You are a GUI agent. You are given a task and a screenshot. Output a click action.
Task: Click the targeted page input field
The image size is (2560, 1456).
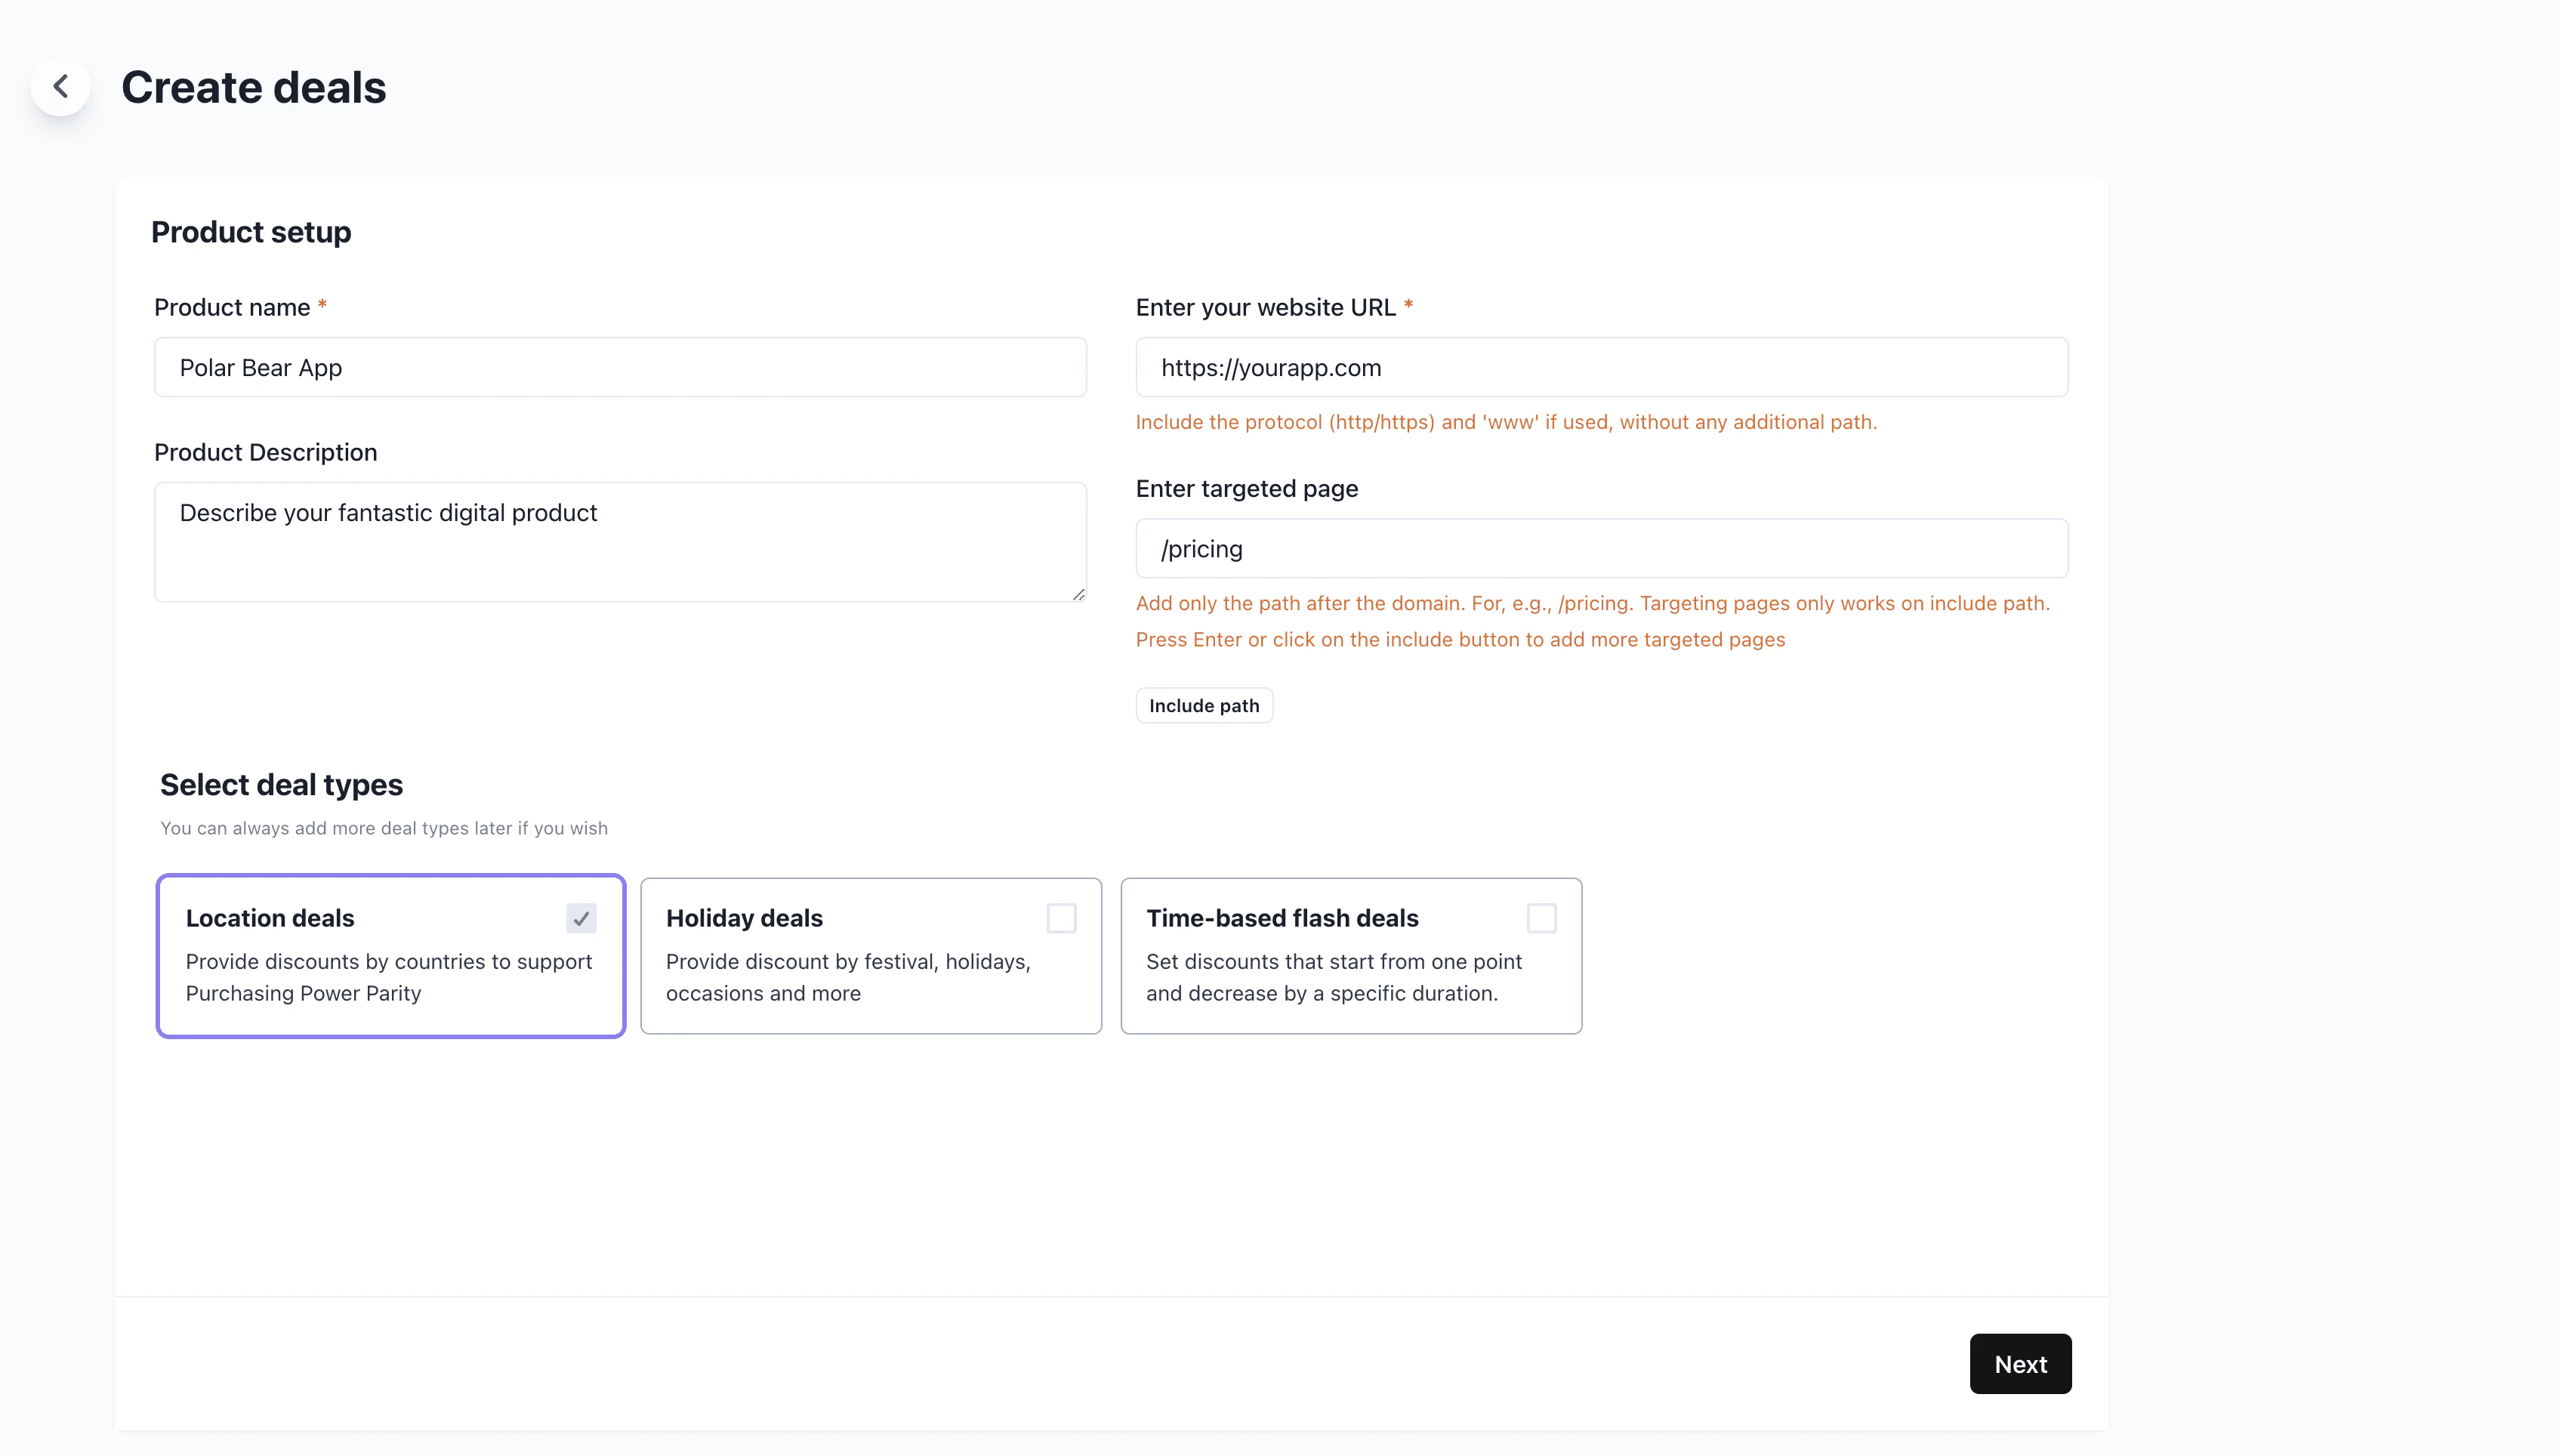click(1600, 548)
